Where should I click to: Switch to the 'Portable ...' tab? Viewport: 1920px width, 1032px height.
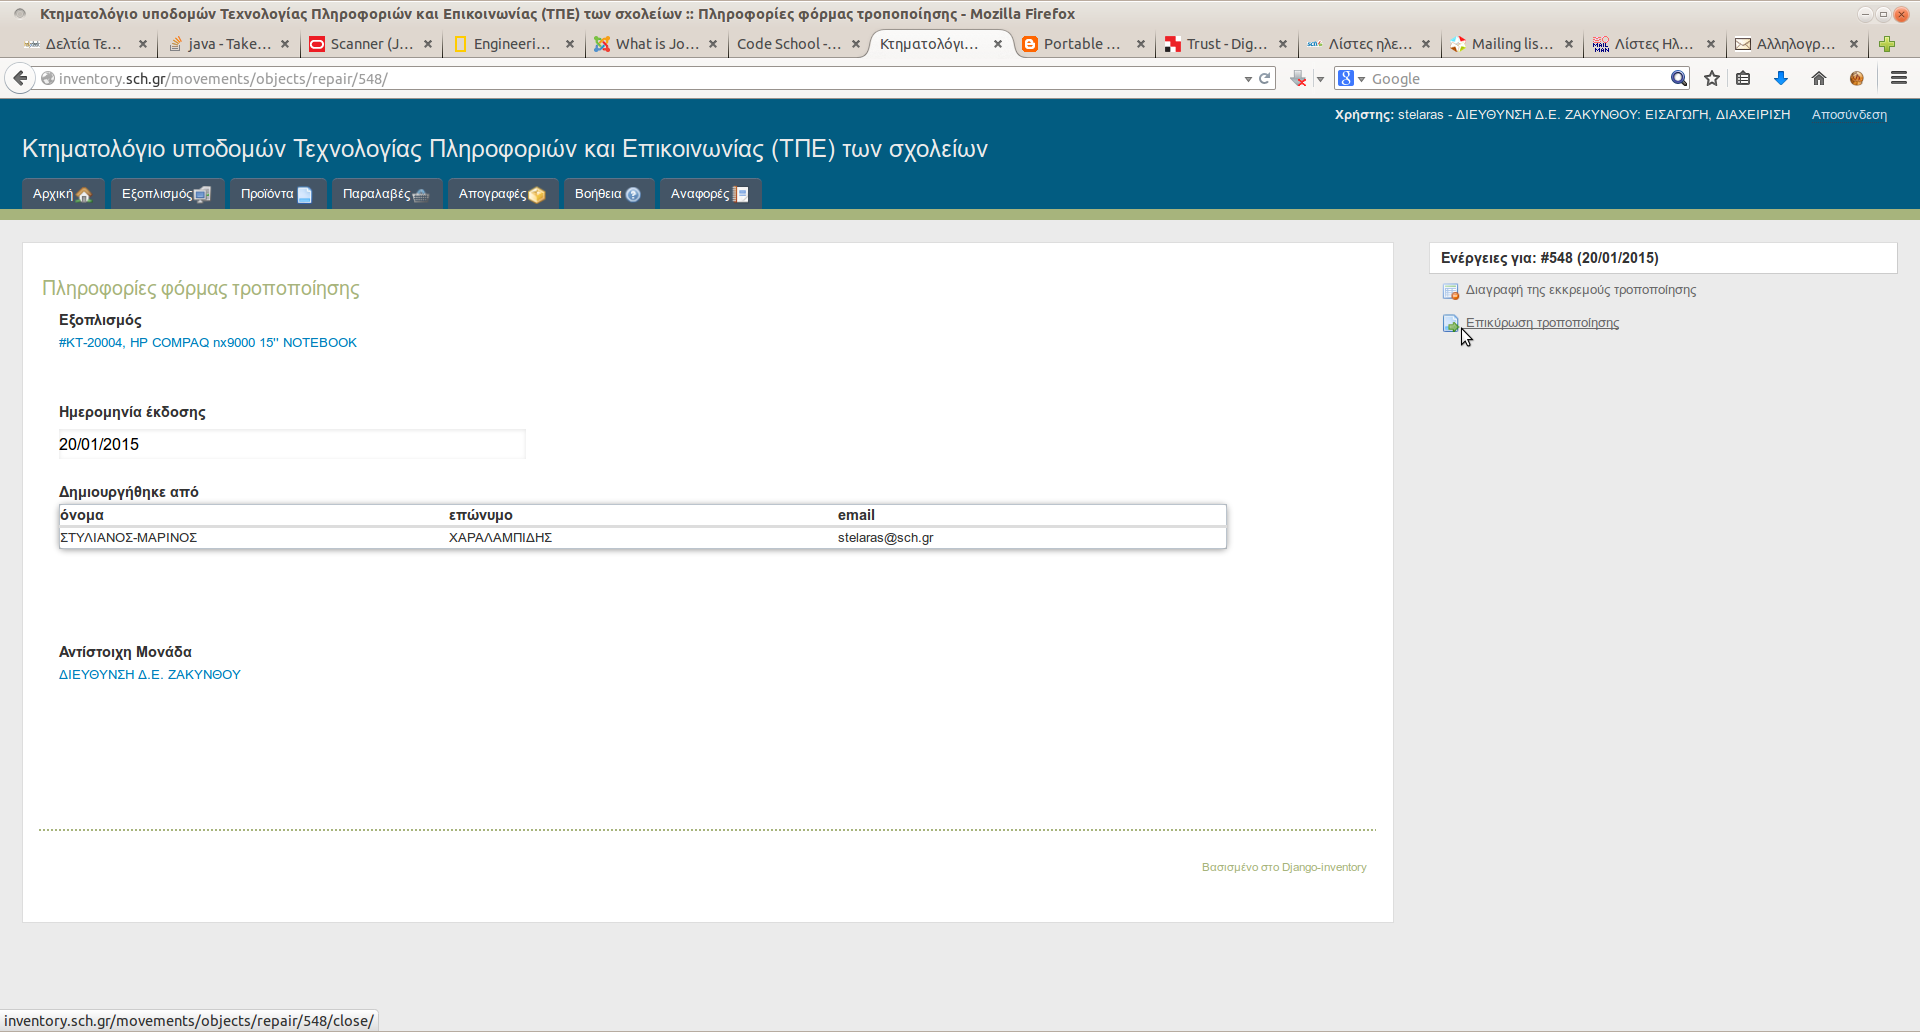tap(1083, 44)
